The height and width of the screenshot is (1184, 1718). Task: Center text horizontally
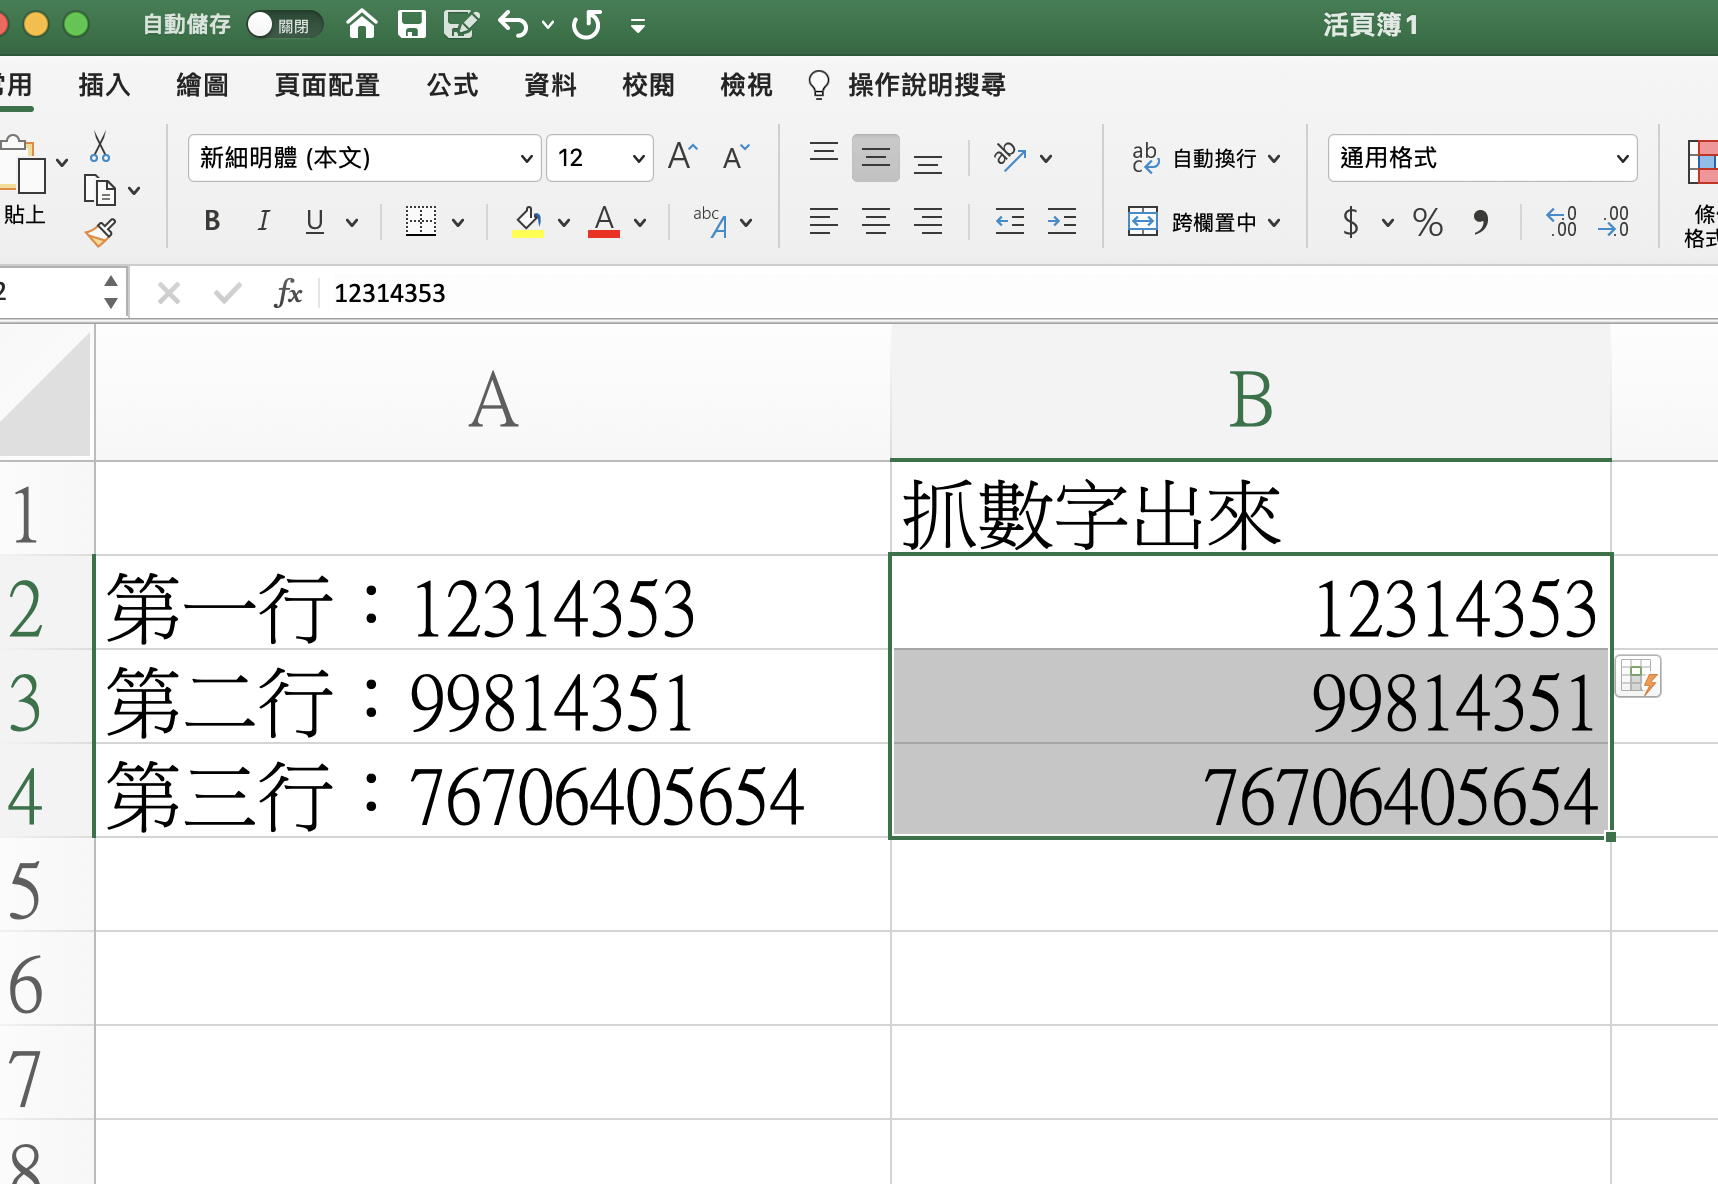tap(876, 221)
